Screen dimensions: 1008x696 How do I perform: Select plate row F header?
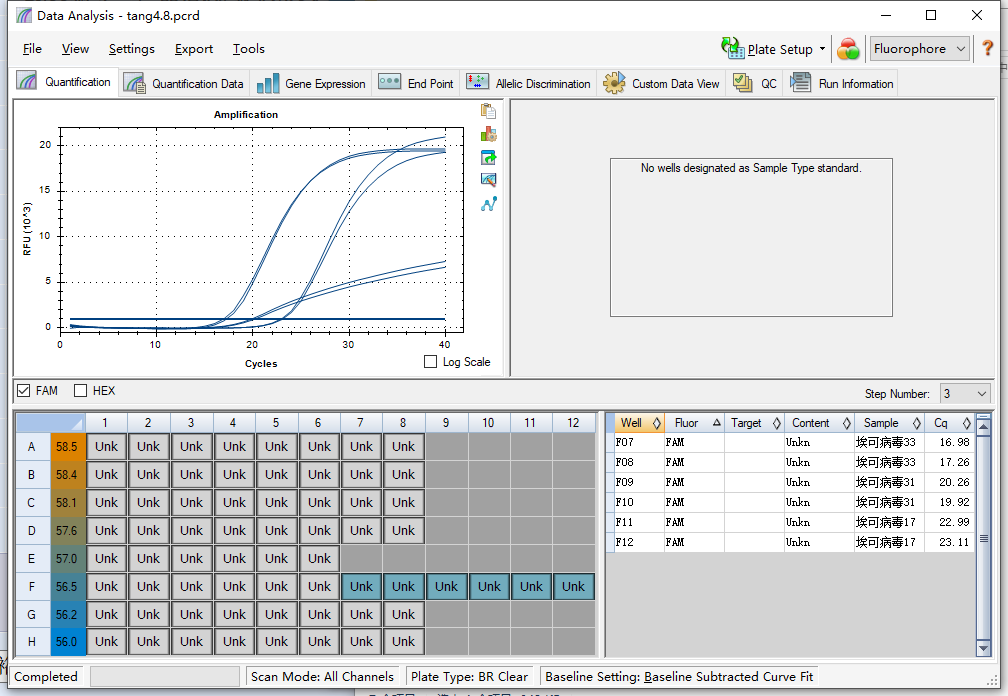(x=32, y=586)
